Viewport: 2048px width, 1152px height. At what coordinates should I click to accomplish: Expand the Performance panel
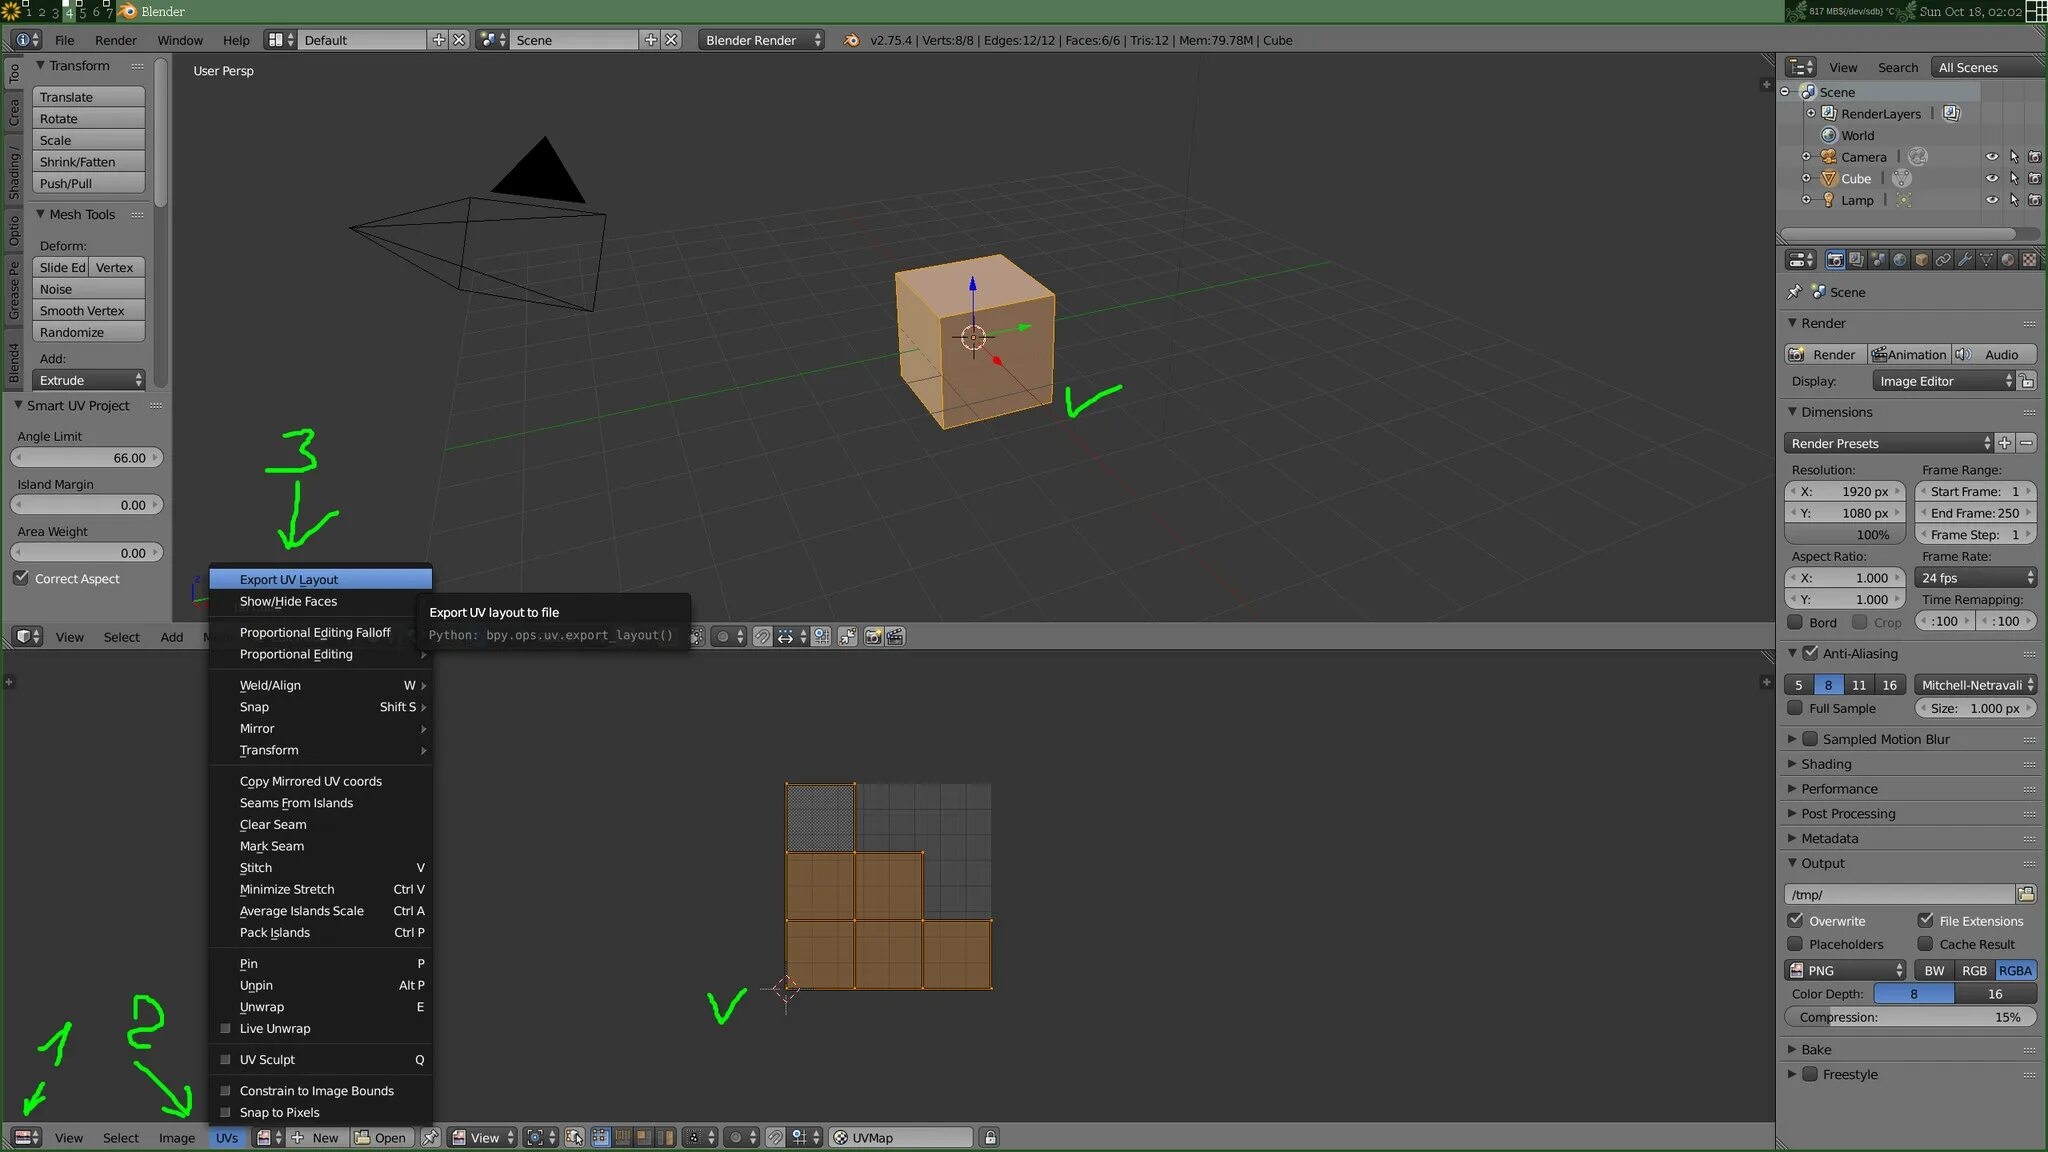(x=1838, y=789)
